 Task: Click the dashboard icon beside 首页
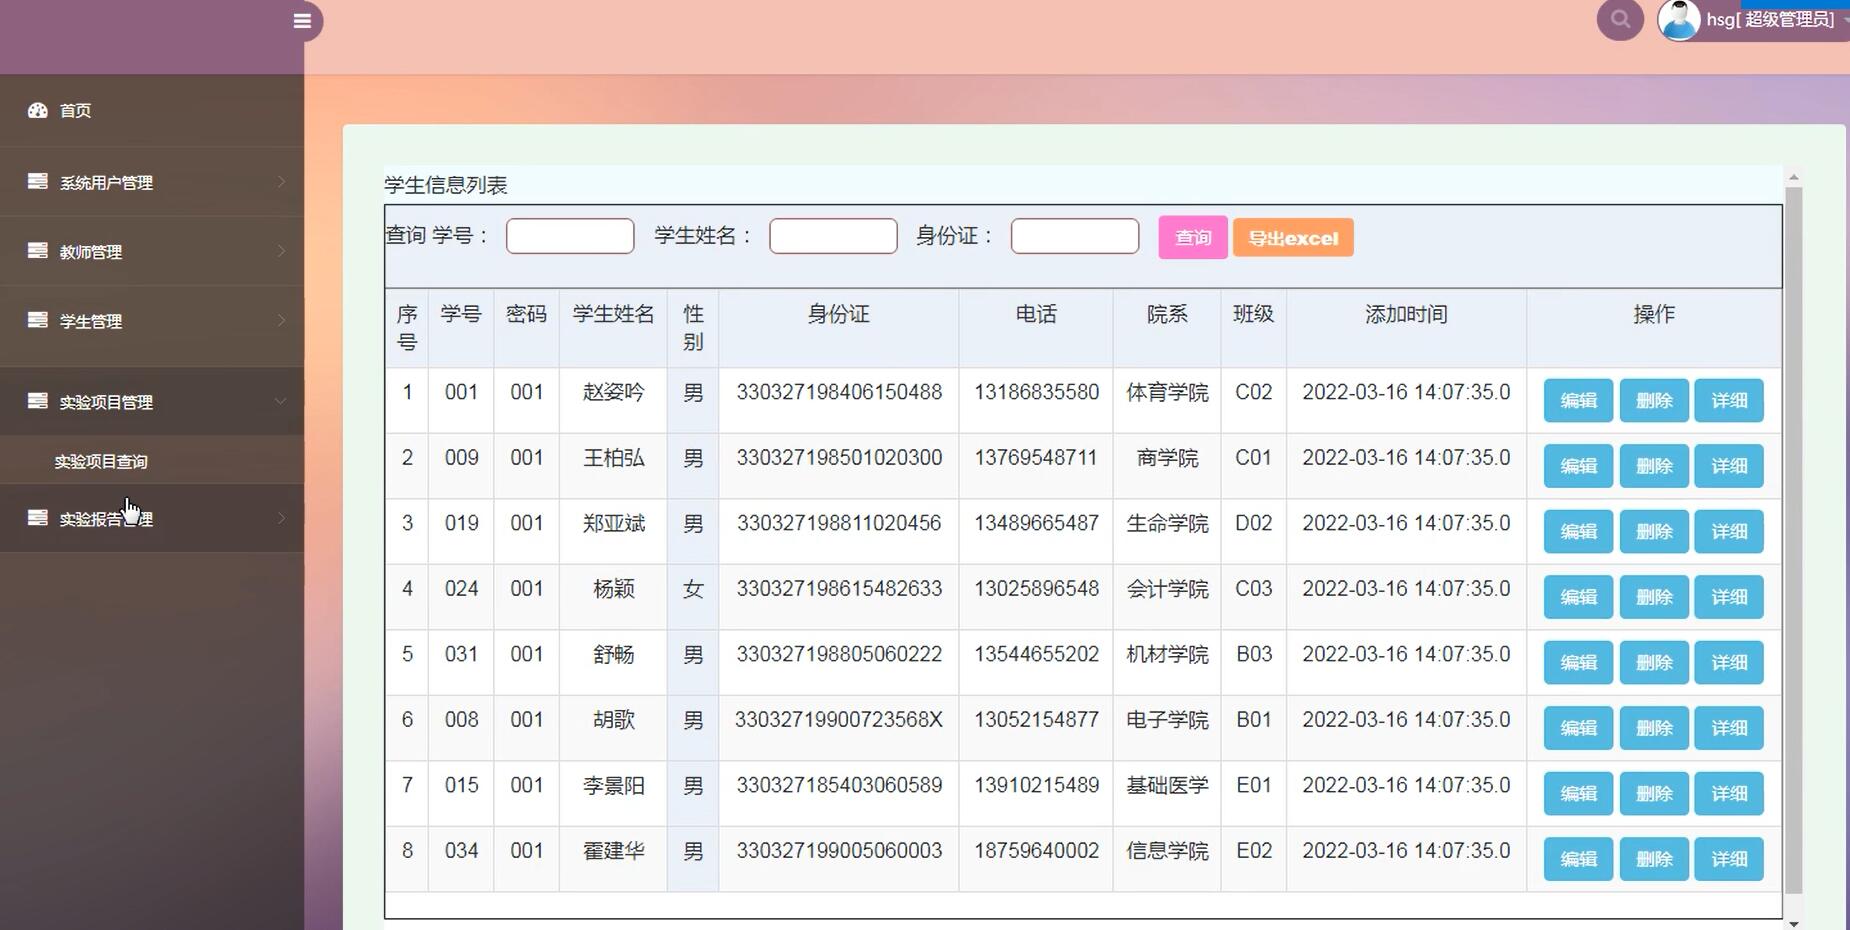38,110
